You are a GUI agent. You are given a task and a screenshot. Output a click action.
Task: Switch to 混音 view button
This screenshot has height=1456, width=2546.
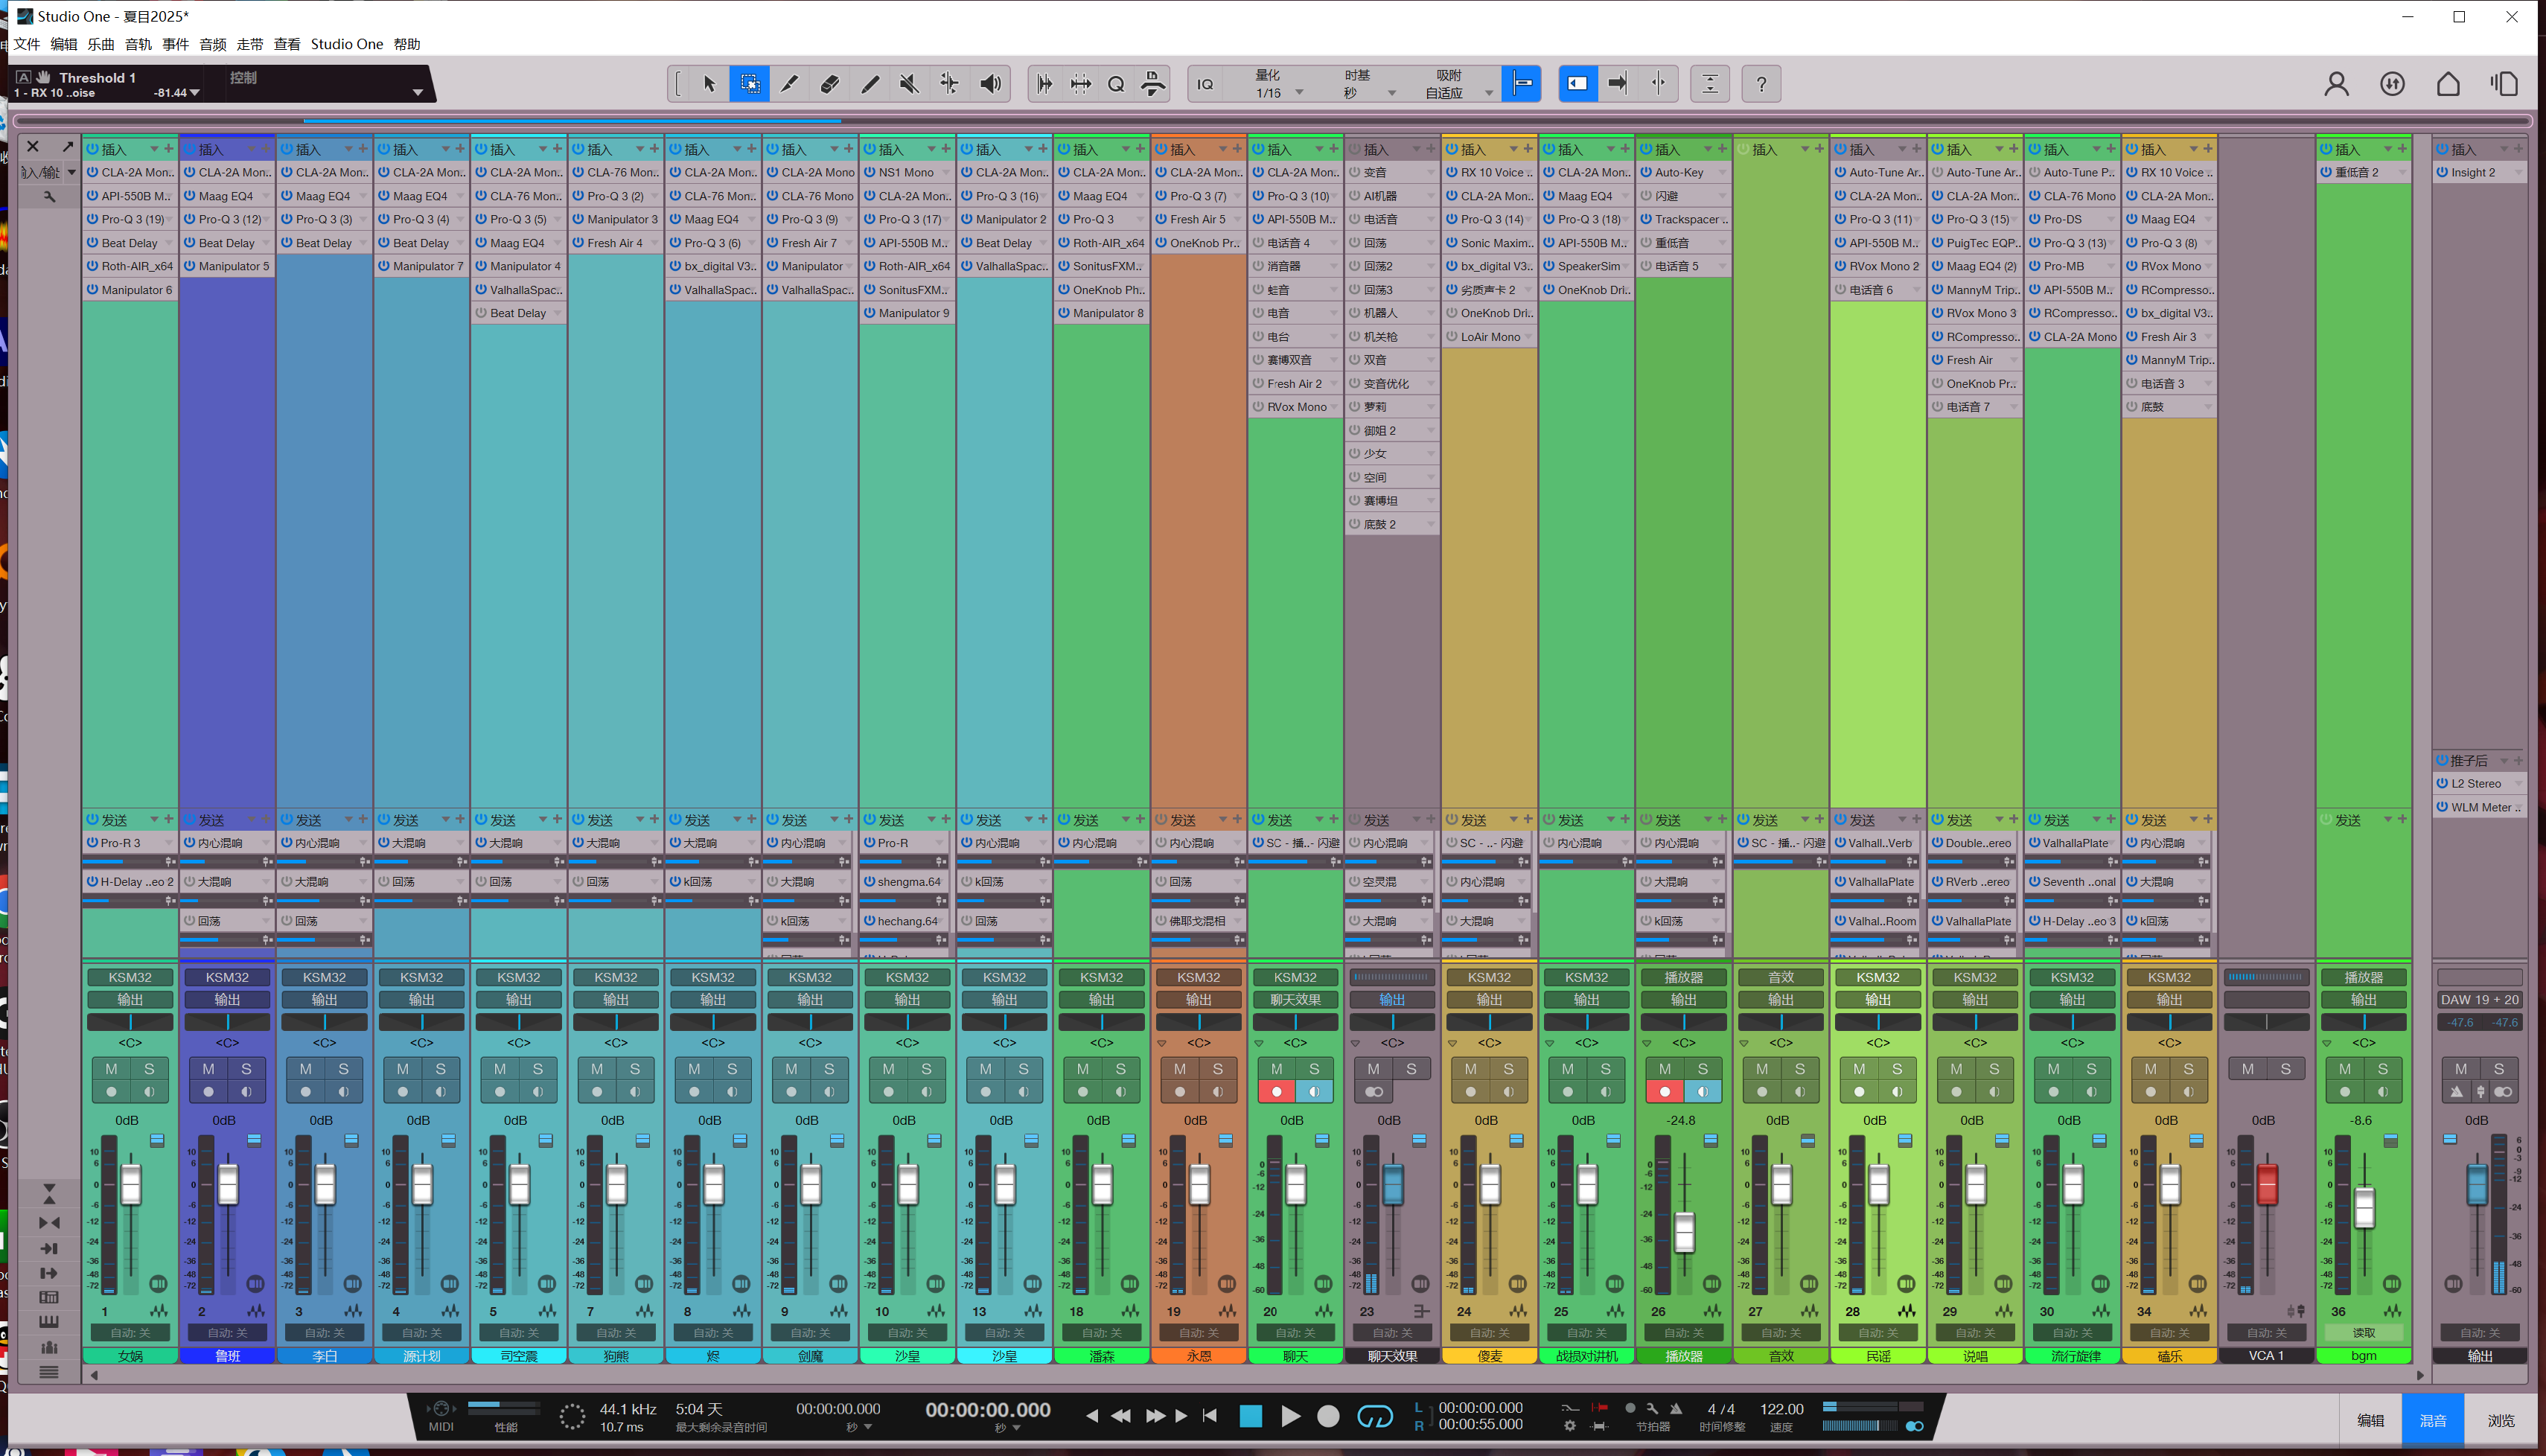tap(2433, 1420)
